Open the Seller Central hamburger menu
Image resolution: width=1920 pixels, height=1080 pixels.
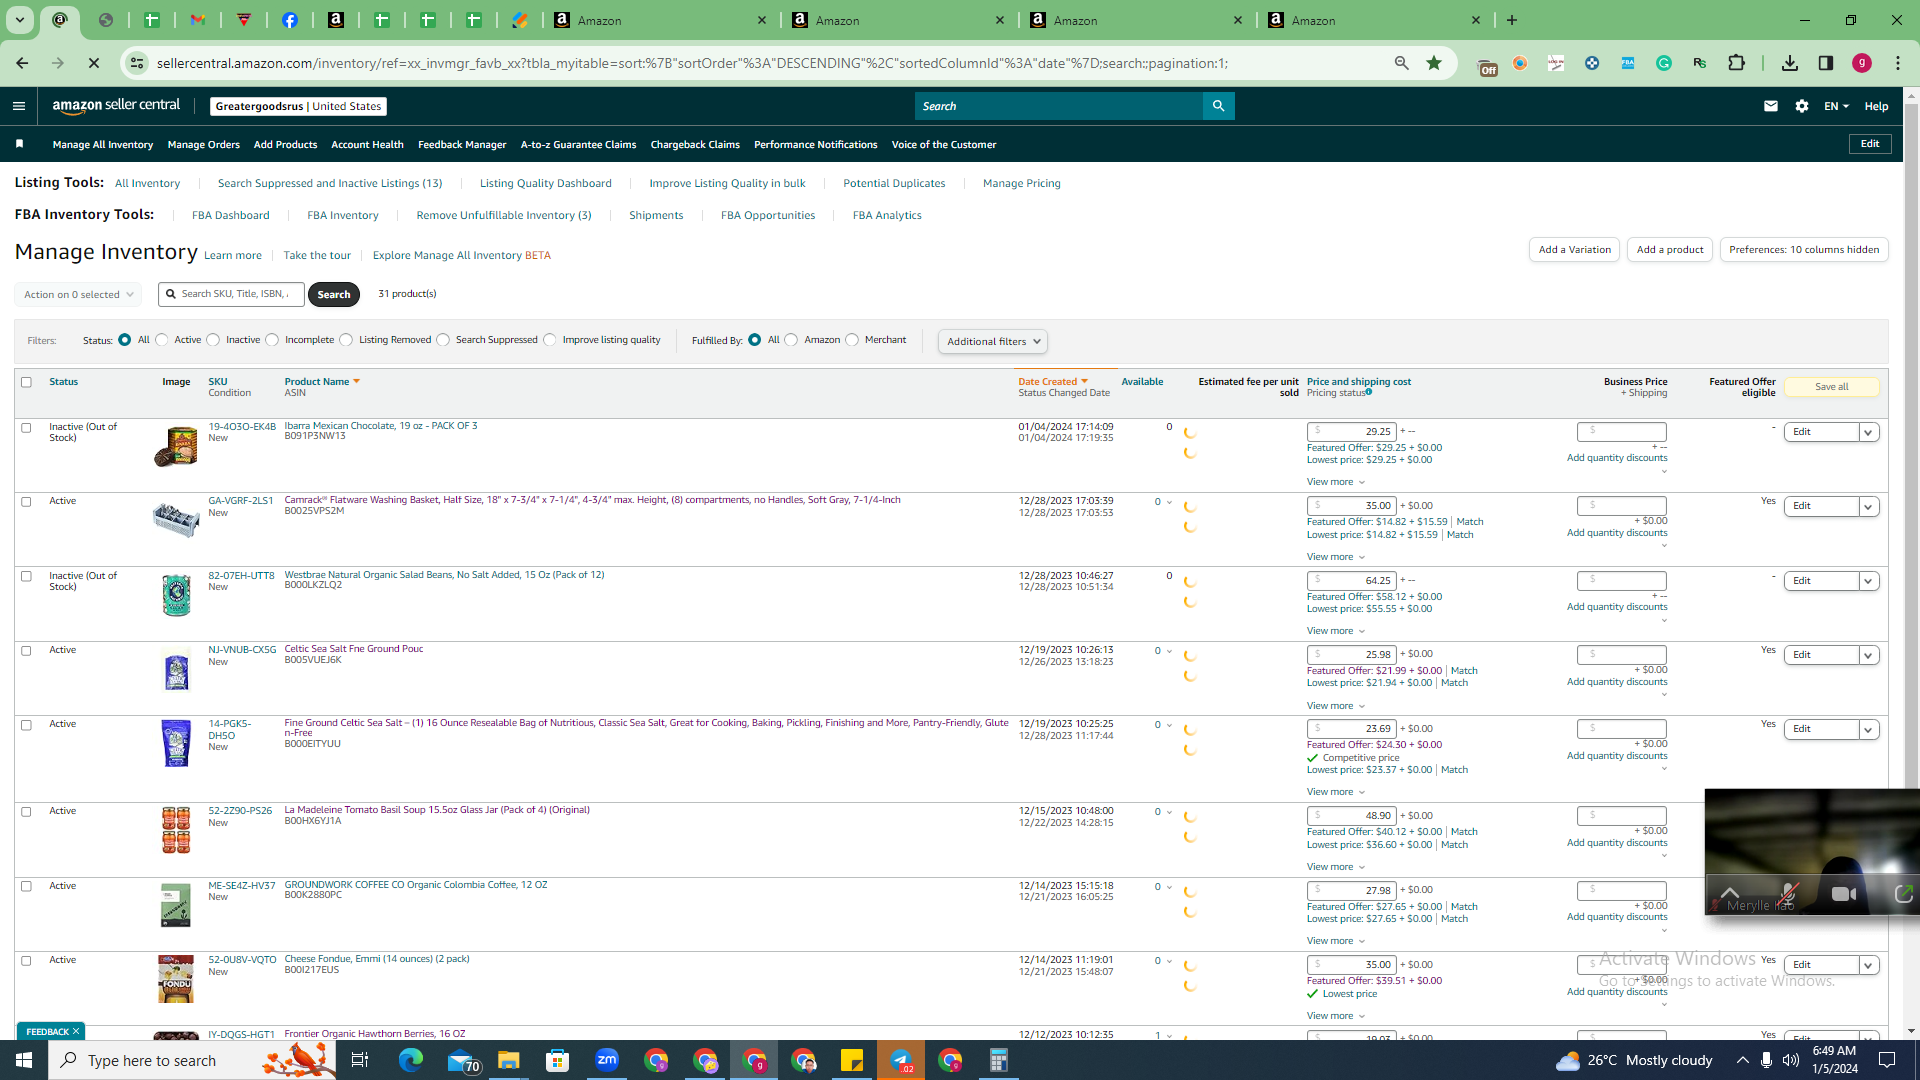click(x=18, y=106)
